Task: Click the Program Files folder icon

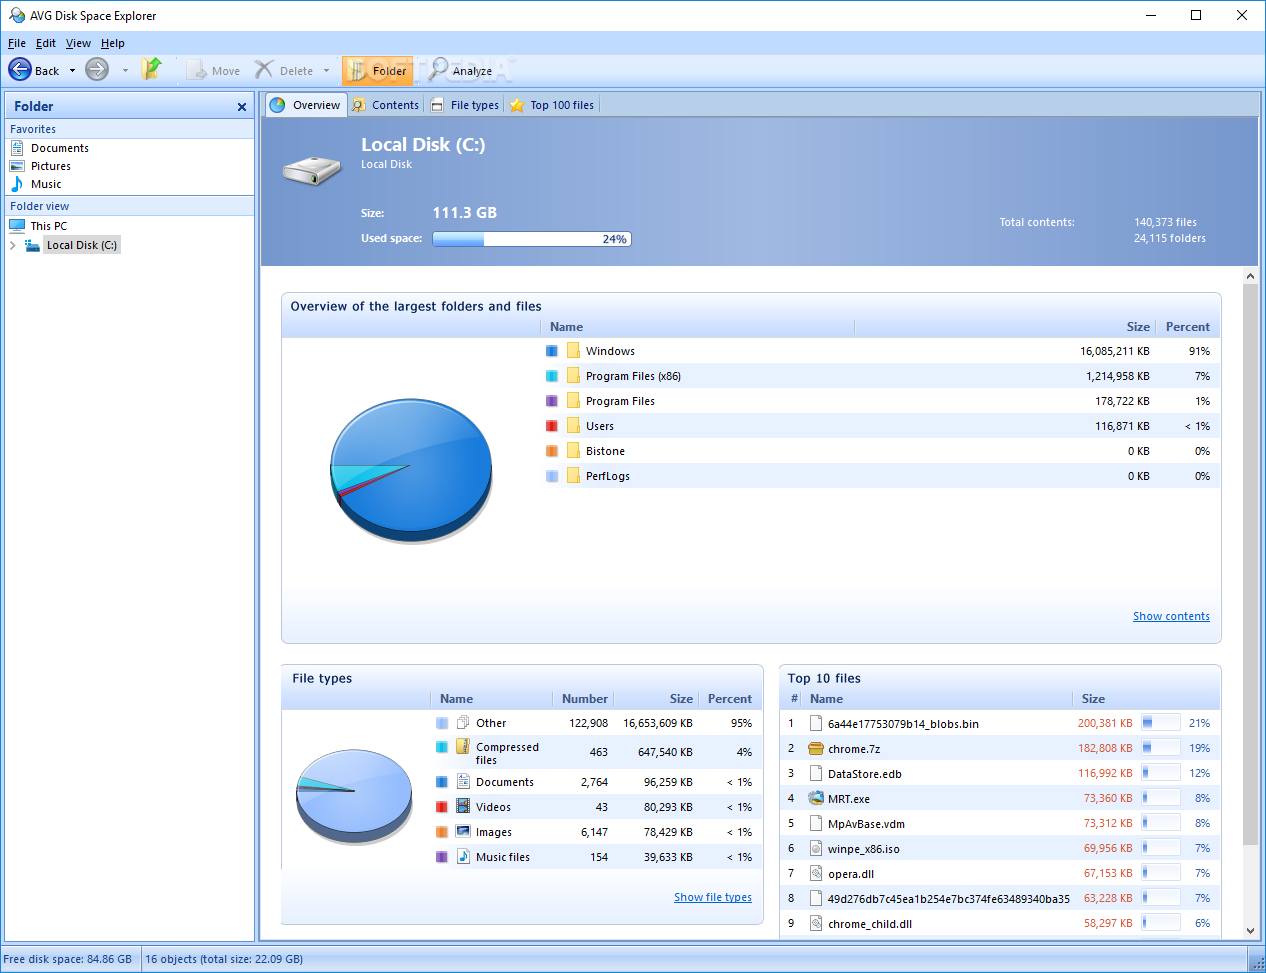Action: pos(573,400)
